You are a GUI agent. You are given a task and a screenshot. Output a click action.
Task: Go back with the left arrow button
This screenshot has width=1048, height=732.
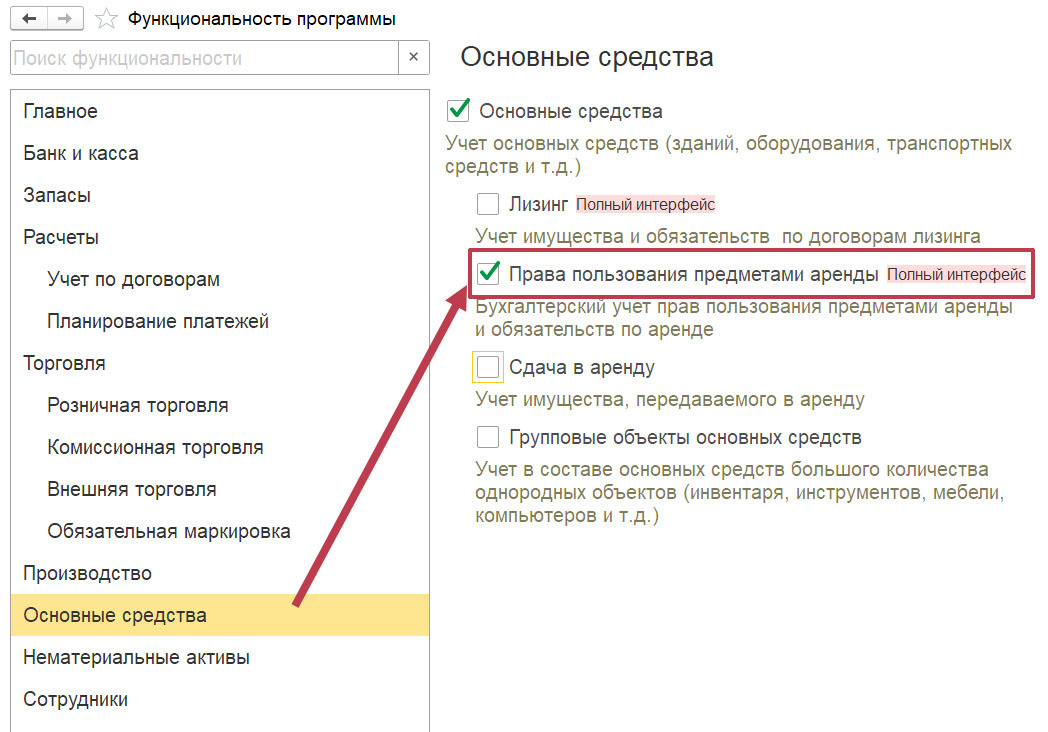[x=29, y=19]
